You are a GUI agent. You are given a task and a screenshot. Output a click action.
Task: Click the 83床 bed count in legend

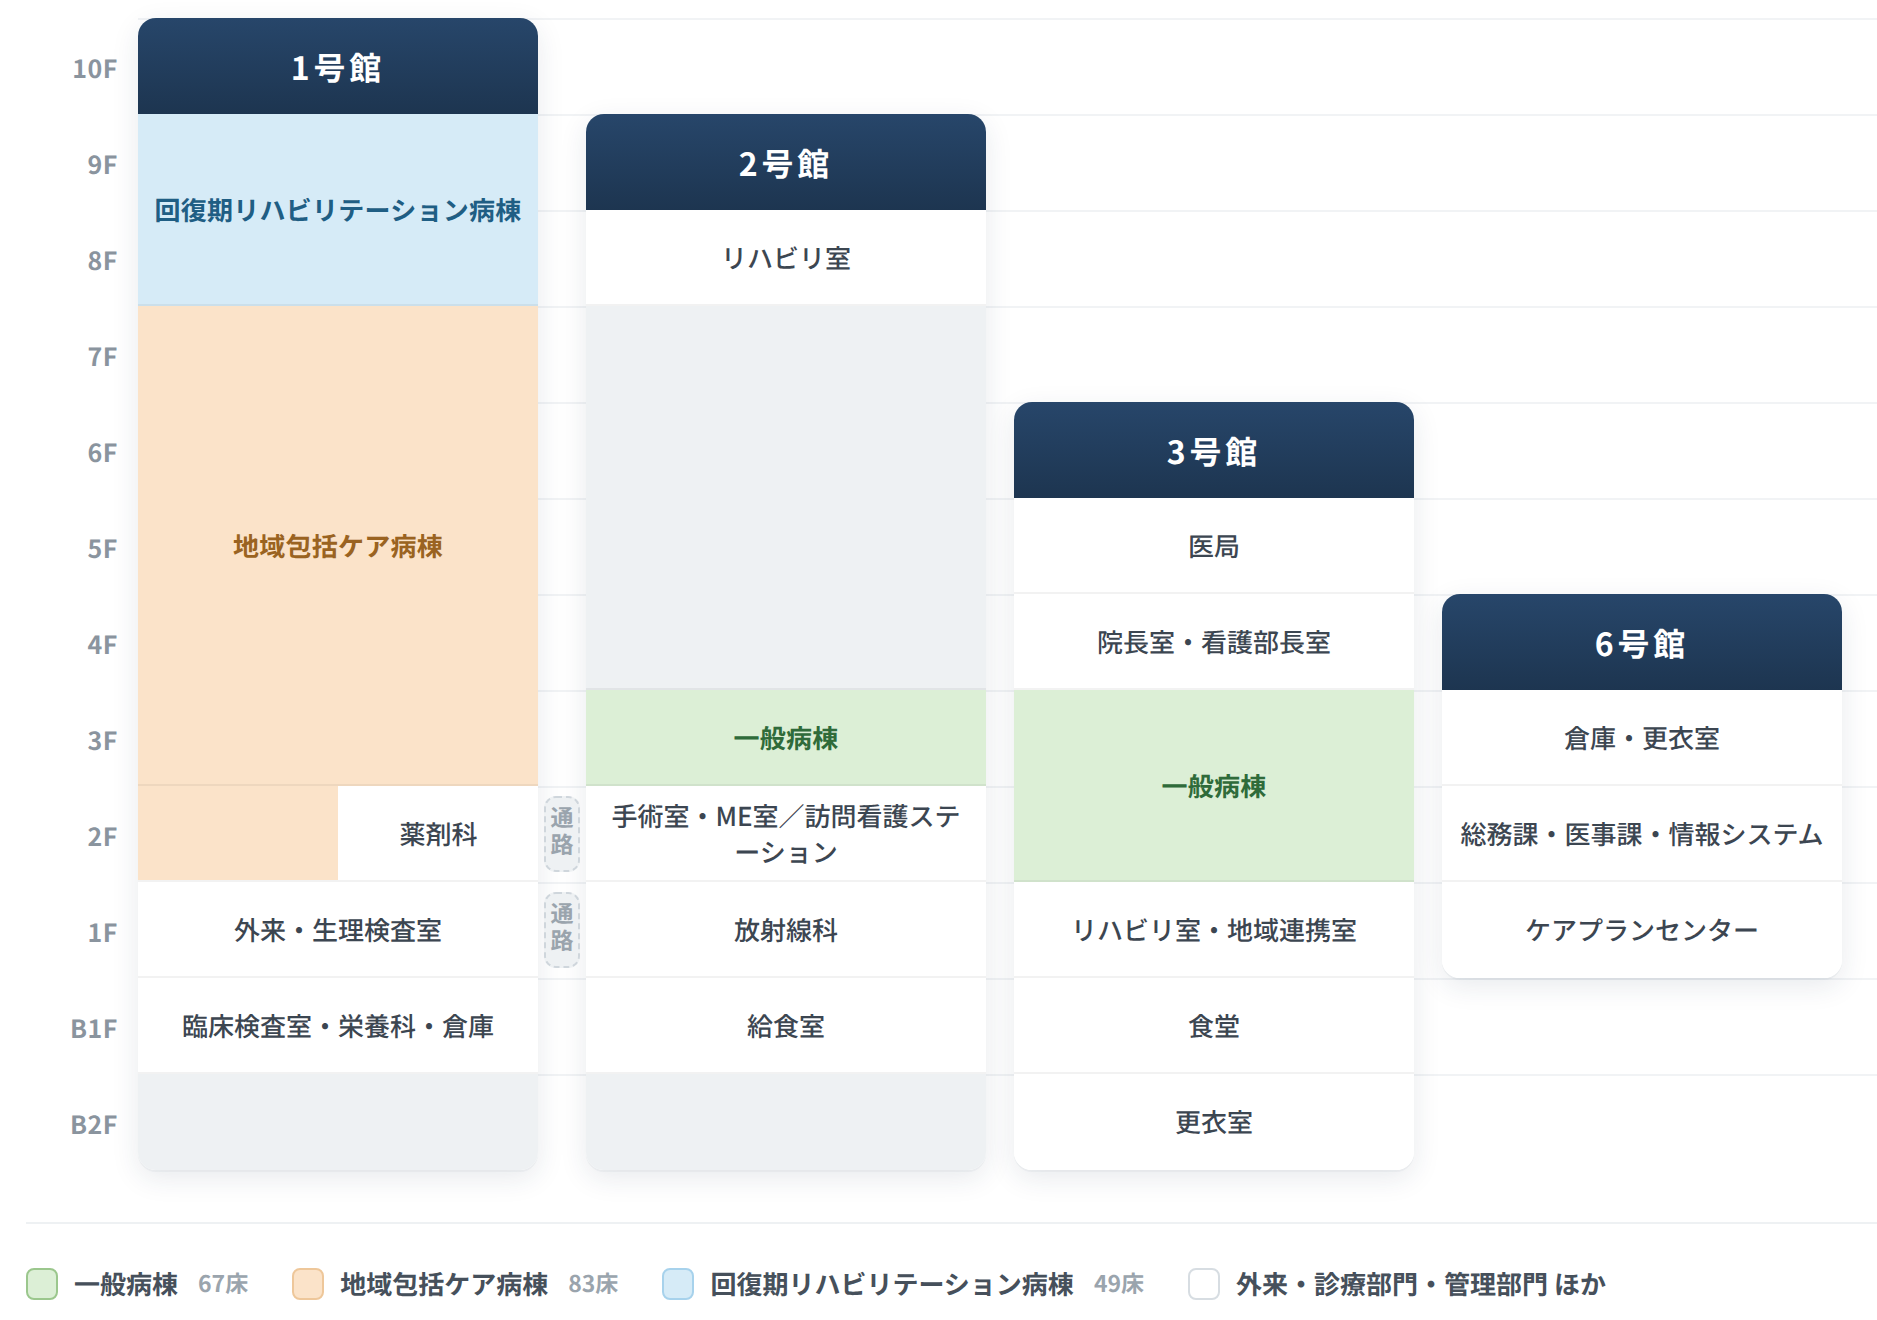593,1284
